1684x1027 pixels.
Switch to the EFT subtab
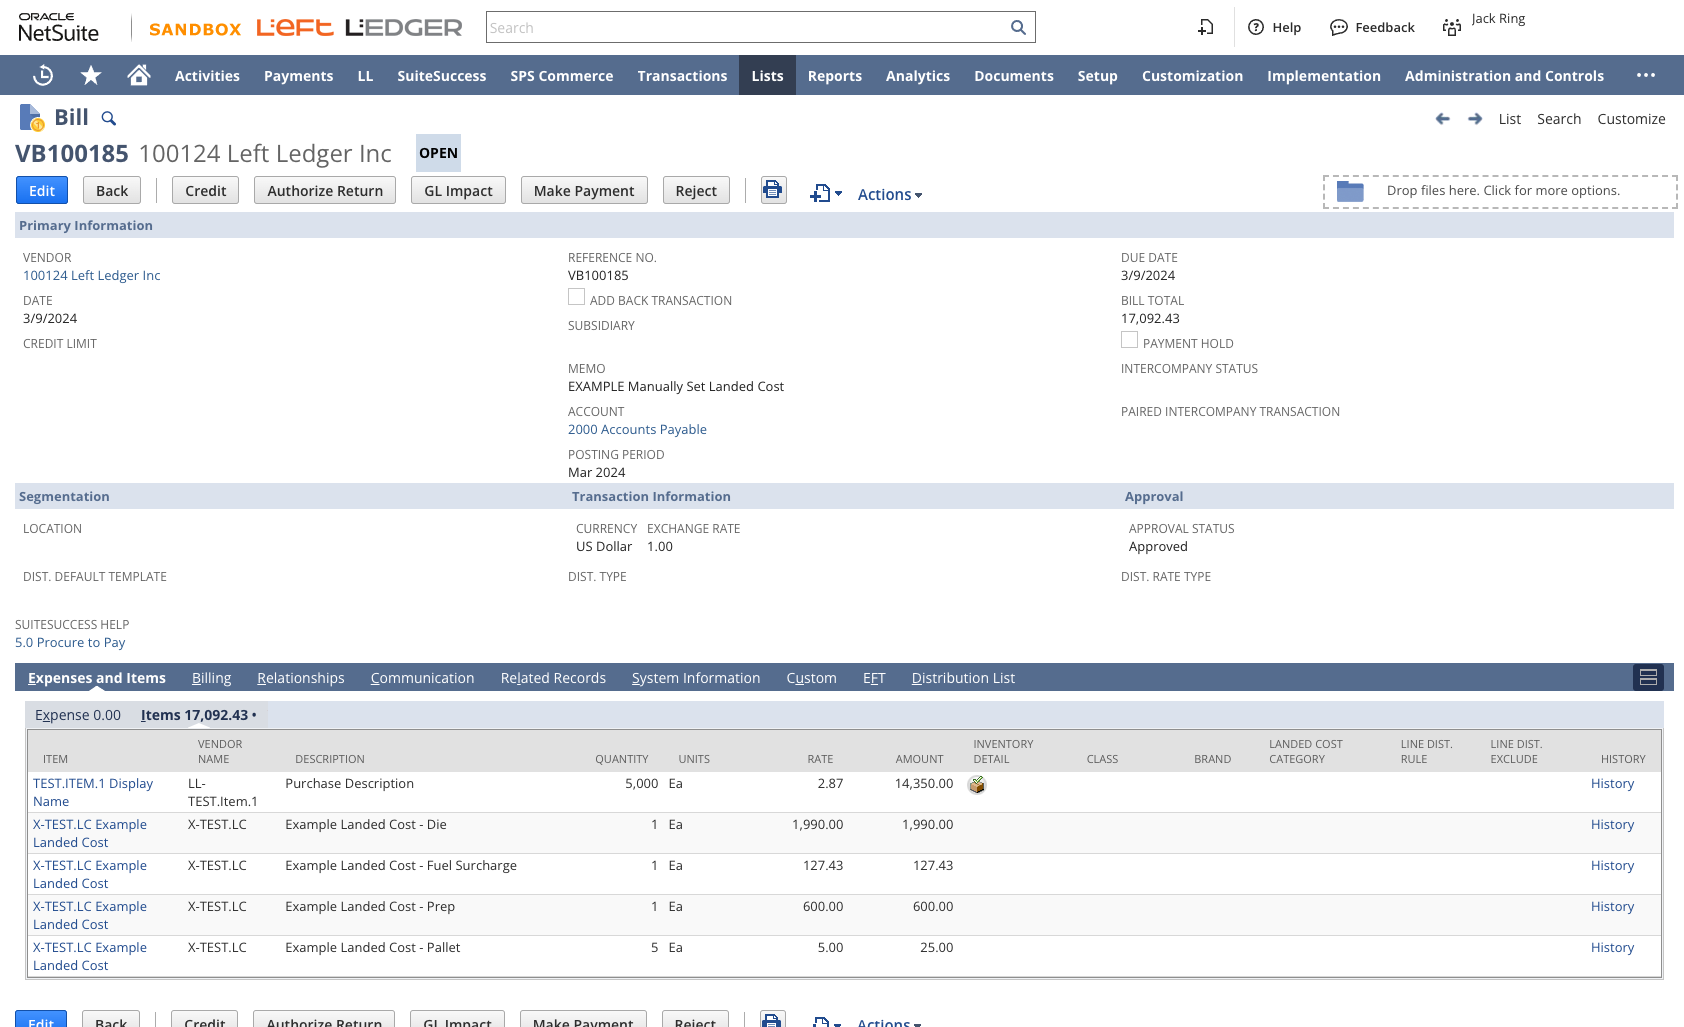pyautogui.click(x=874, y=677)
